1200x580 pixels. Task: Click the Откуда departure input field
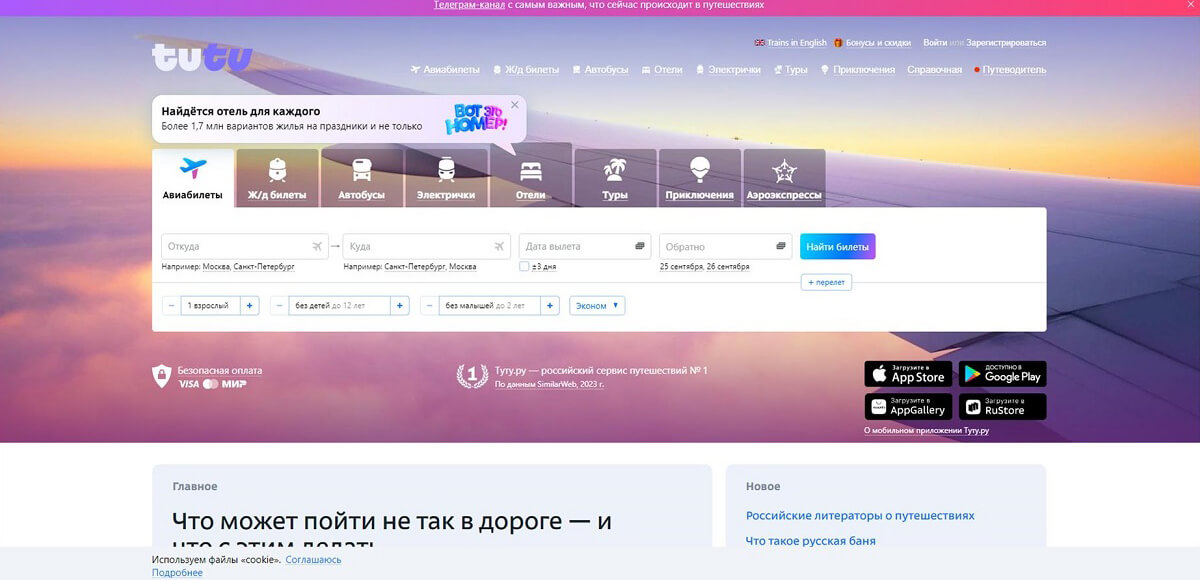tap(245, 246)
